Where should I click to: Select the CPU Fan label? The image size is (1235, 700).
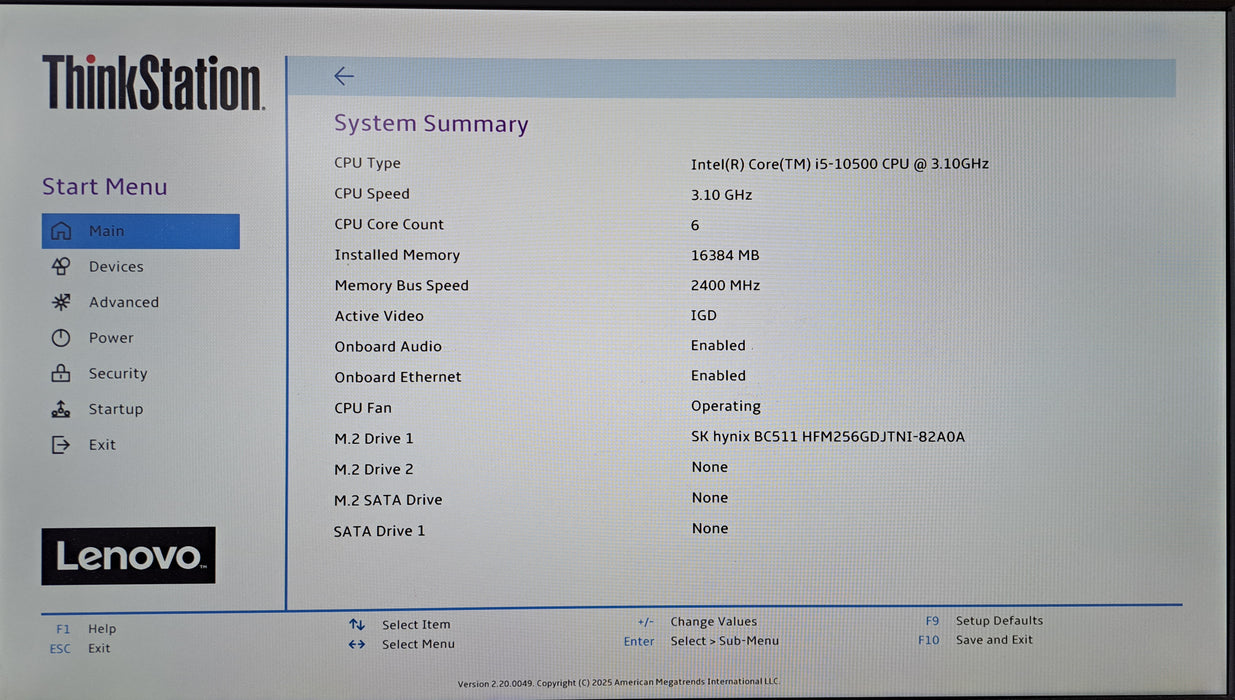363,408
